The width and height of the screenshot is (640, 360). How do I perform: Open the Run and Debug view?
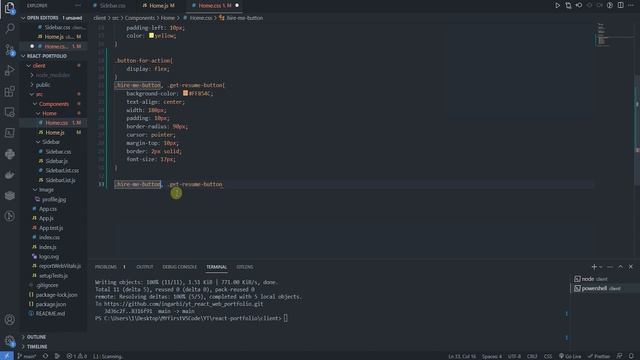10,71
